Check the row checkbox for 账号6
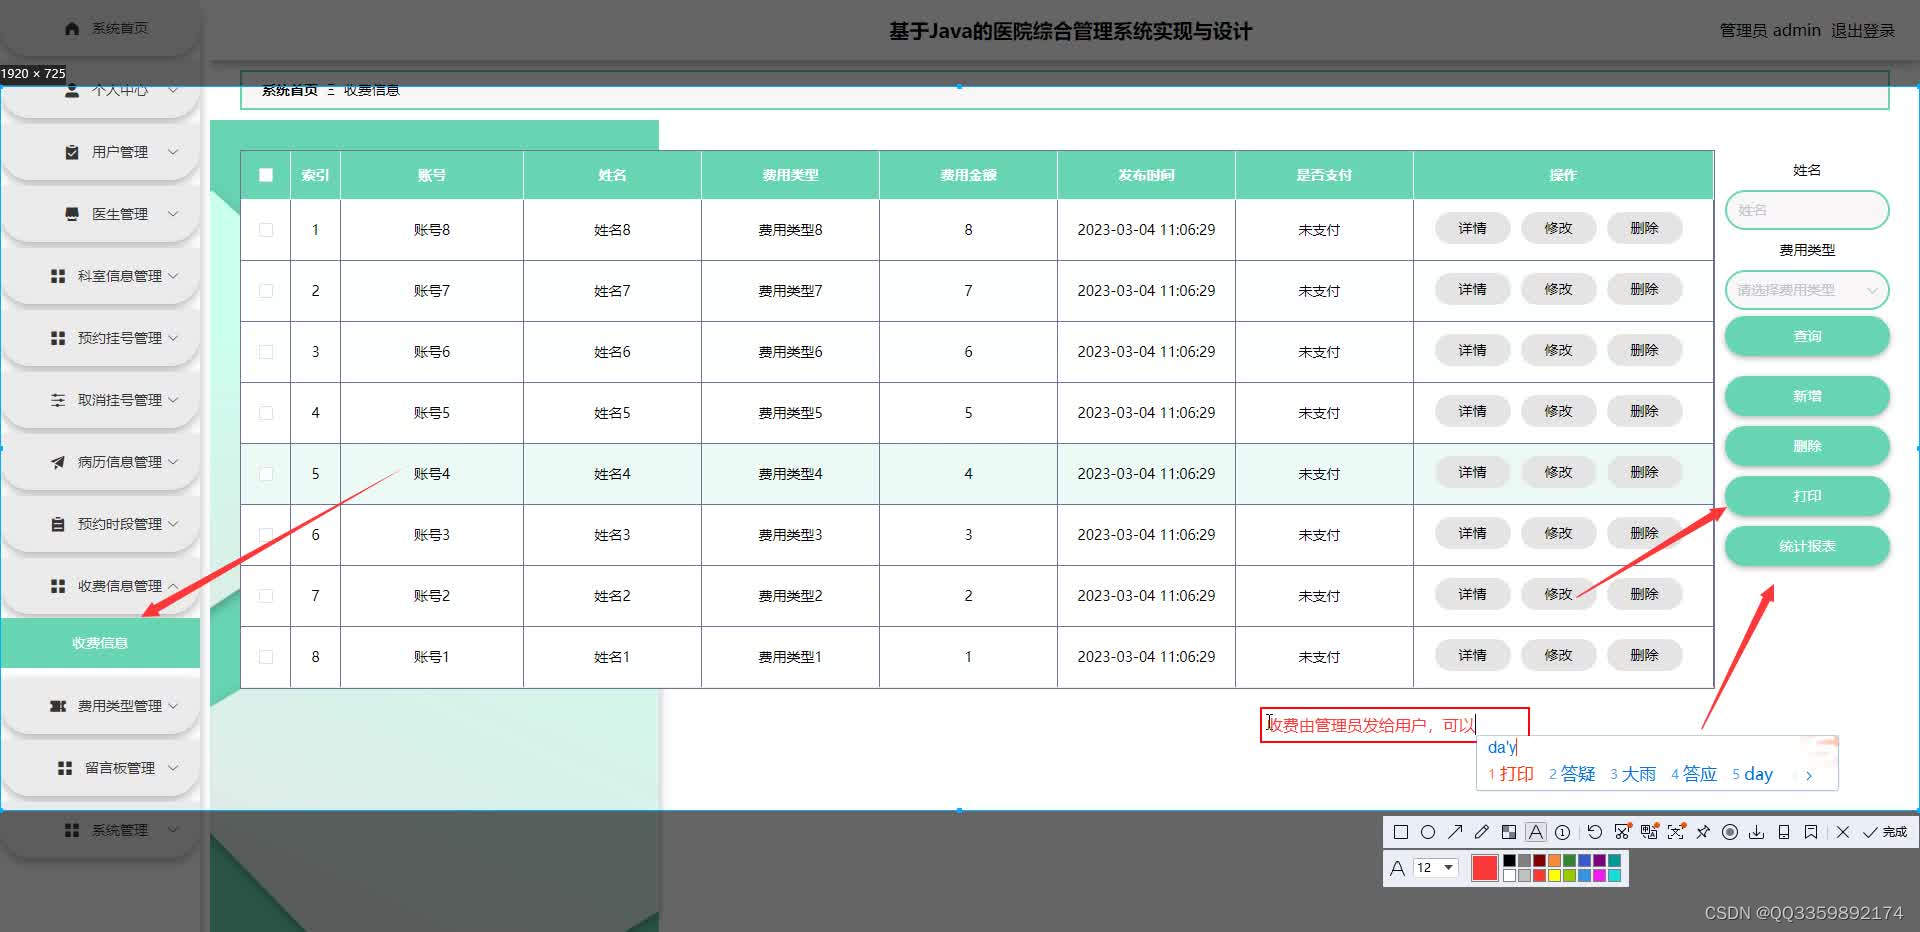The height and width of the screenshot is (932, 1920). coord(266,352)
